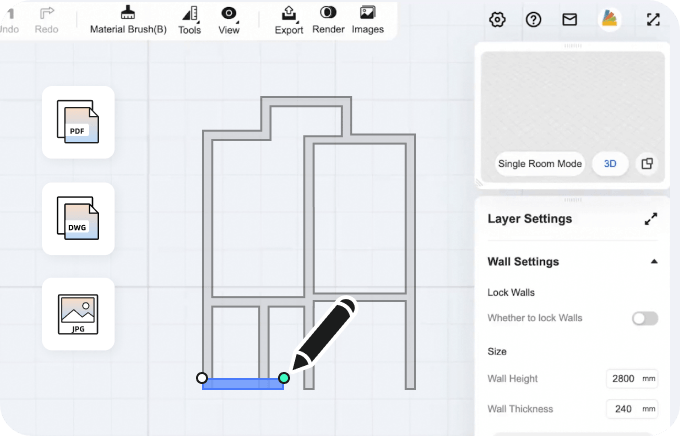The image size is (680, 436).
Task: Click the preview panel top drag handle
Action: [x=572, y=46]
